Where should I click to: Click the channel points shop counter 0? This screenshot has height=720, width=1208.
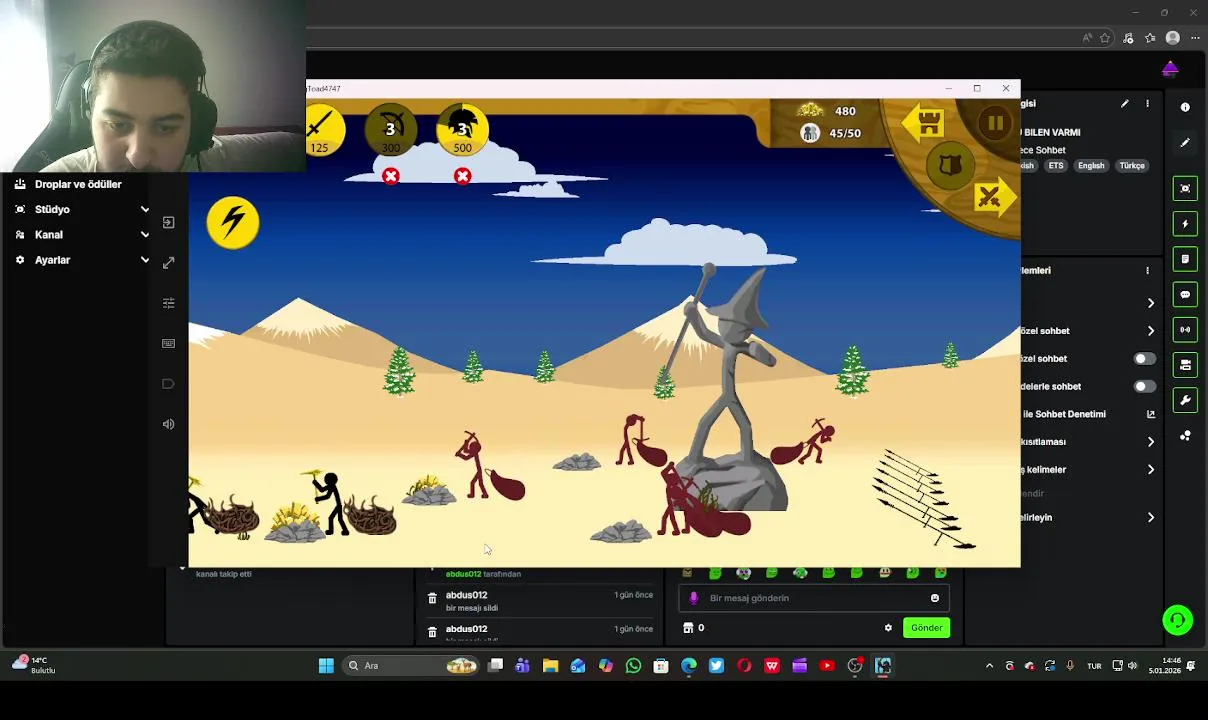(x=694, y=628)
